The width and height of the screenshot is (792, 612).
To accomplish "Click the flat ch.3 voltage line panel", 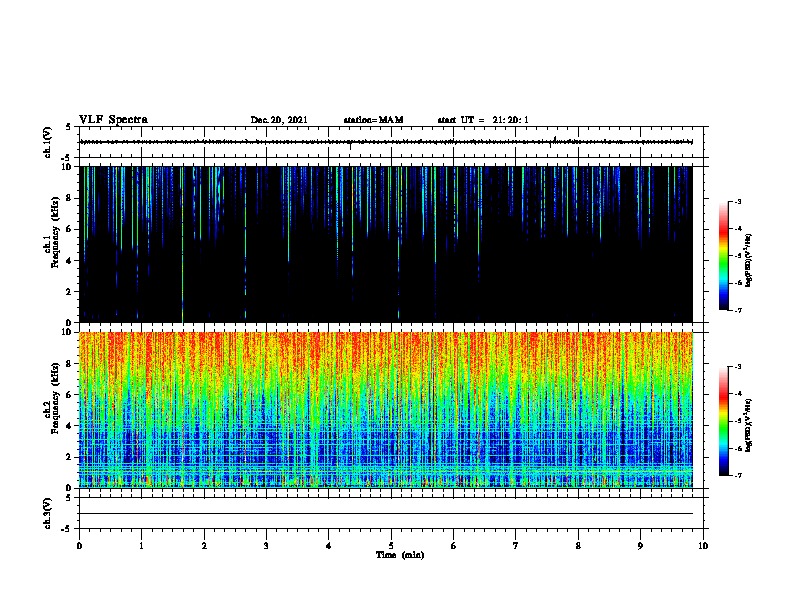I will click(391, 513).
